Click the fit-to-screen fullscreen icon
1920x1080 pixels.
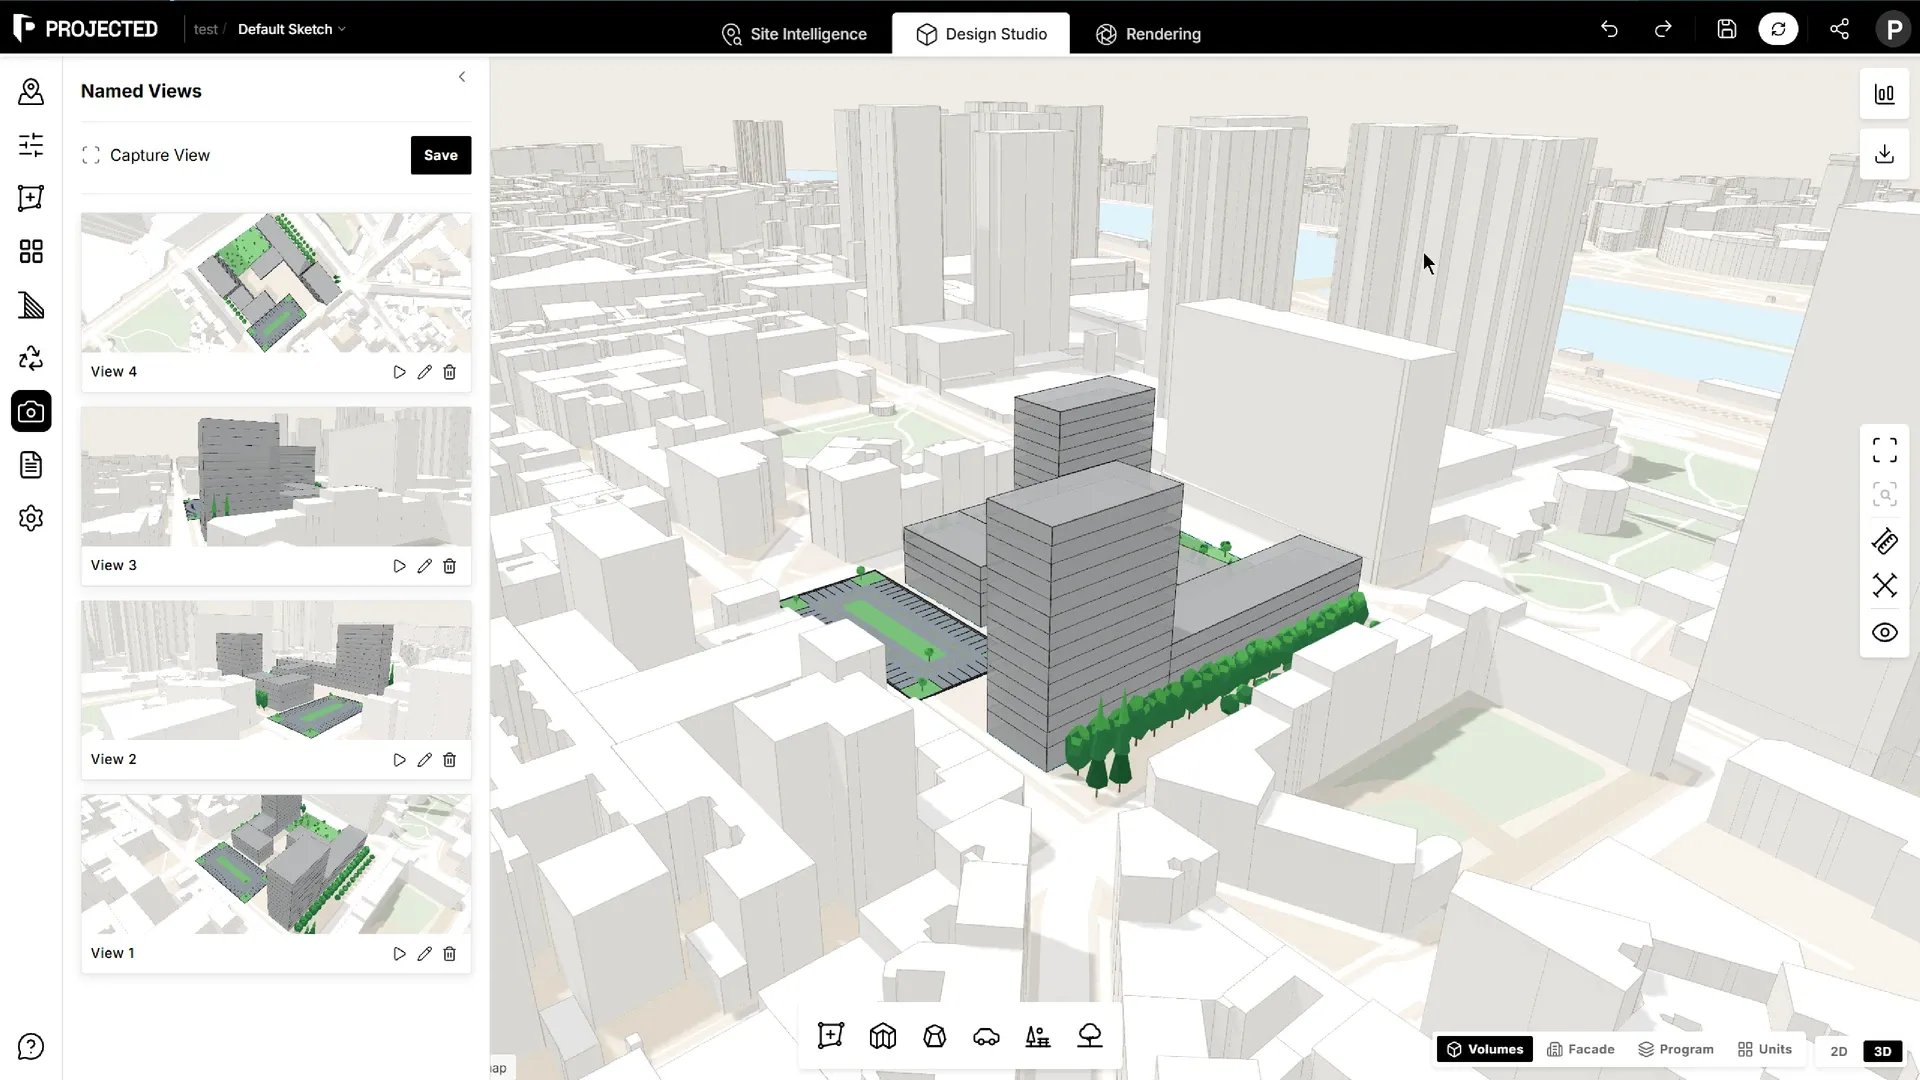(x=1884, y=450)
